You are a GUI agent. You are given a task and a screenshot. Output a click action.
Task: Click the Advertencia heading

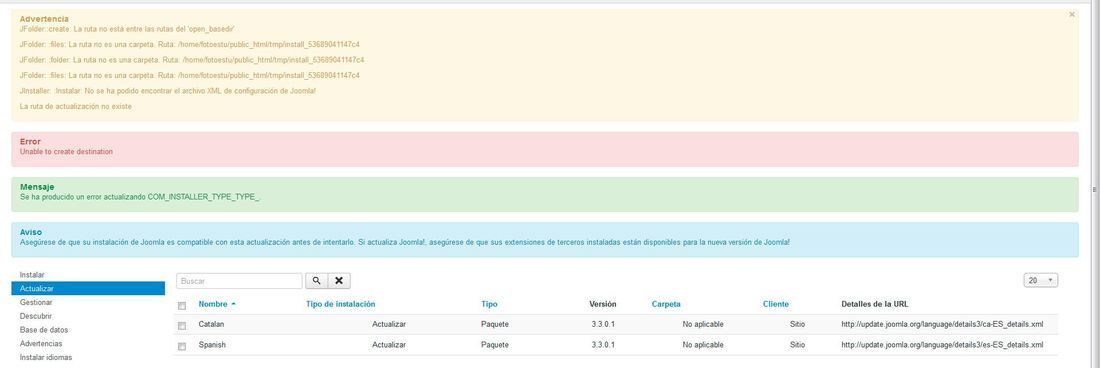coord(44,19)
